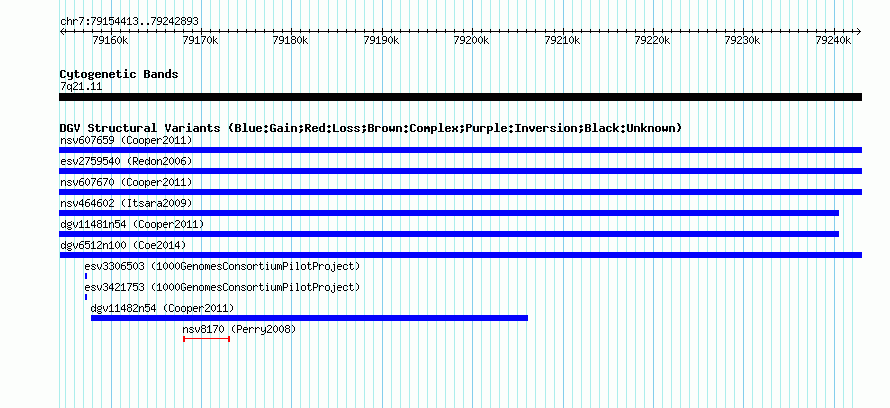
Task: Click the nsv464602 (Itsara2009) gain bar
Action: point(449,213)
